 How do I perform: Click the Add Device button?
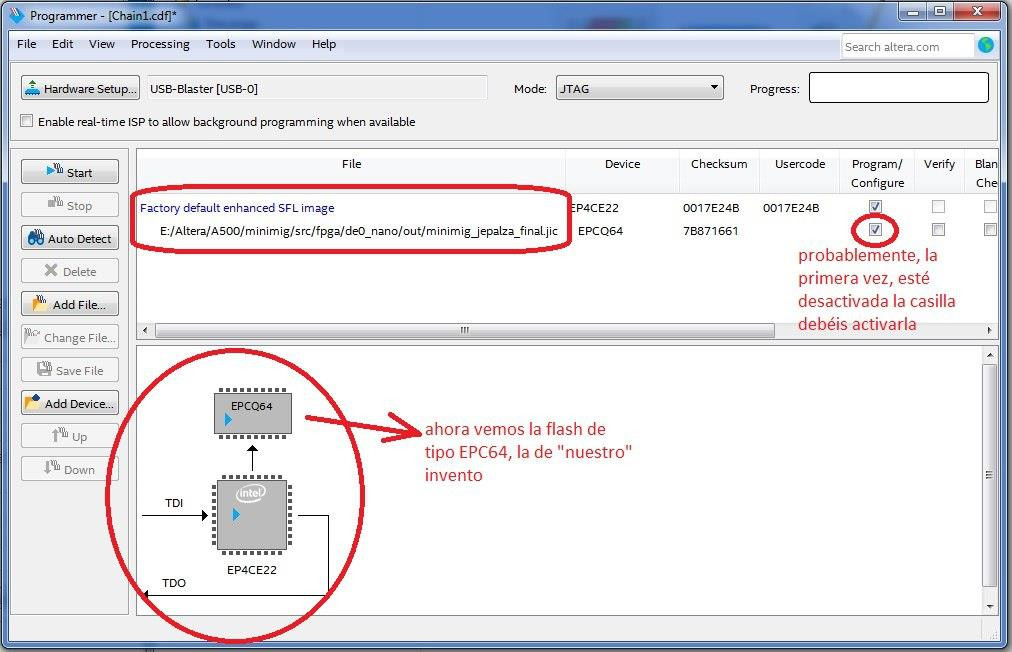[69, 403]
